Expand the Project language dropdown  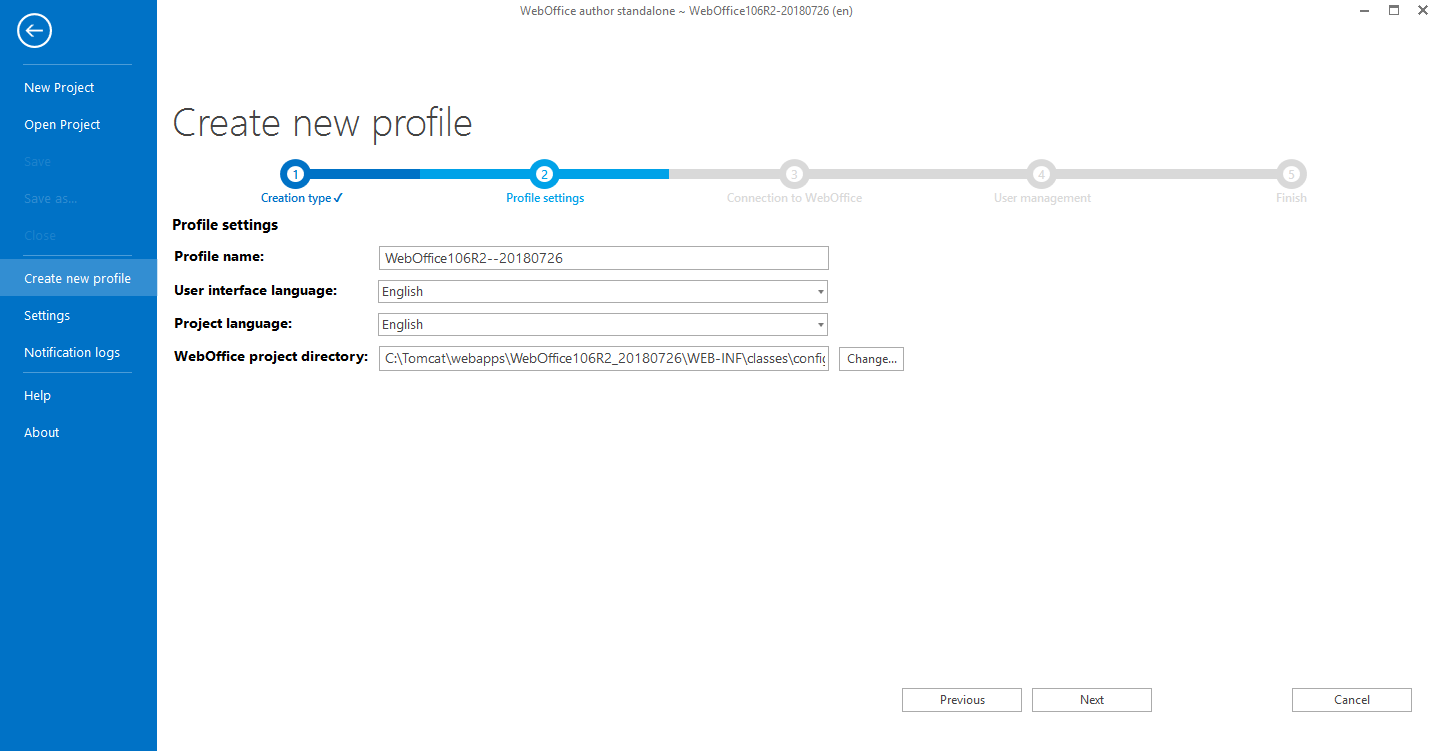pyautogui.click(x=820, y=324)
